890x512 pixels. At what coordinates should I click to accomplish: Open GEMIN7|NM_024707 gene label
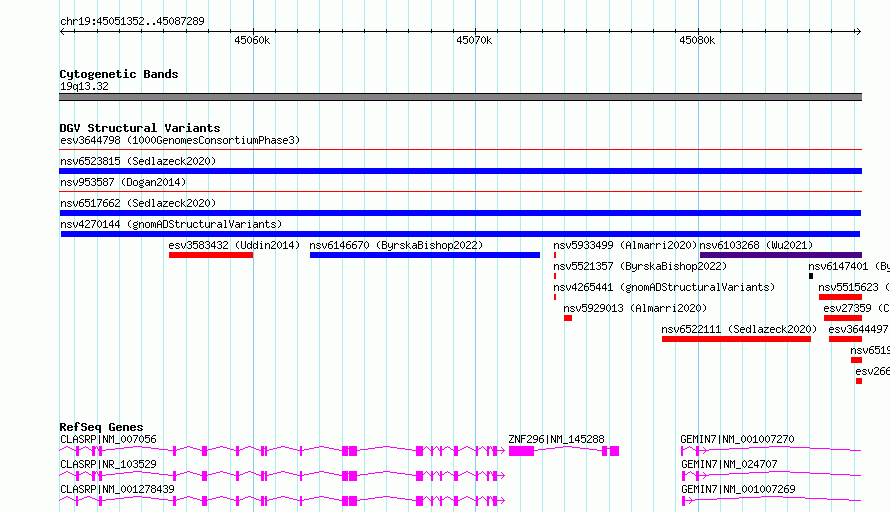click(x=729, y=464)
